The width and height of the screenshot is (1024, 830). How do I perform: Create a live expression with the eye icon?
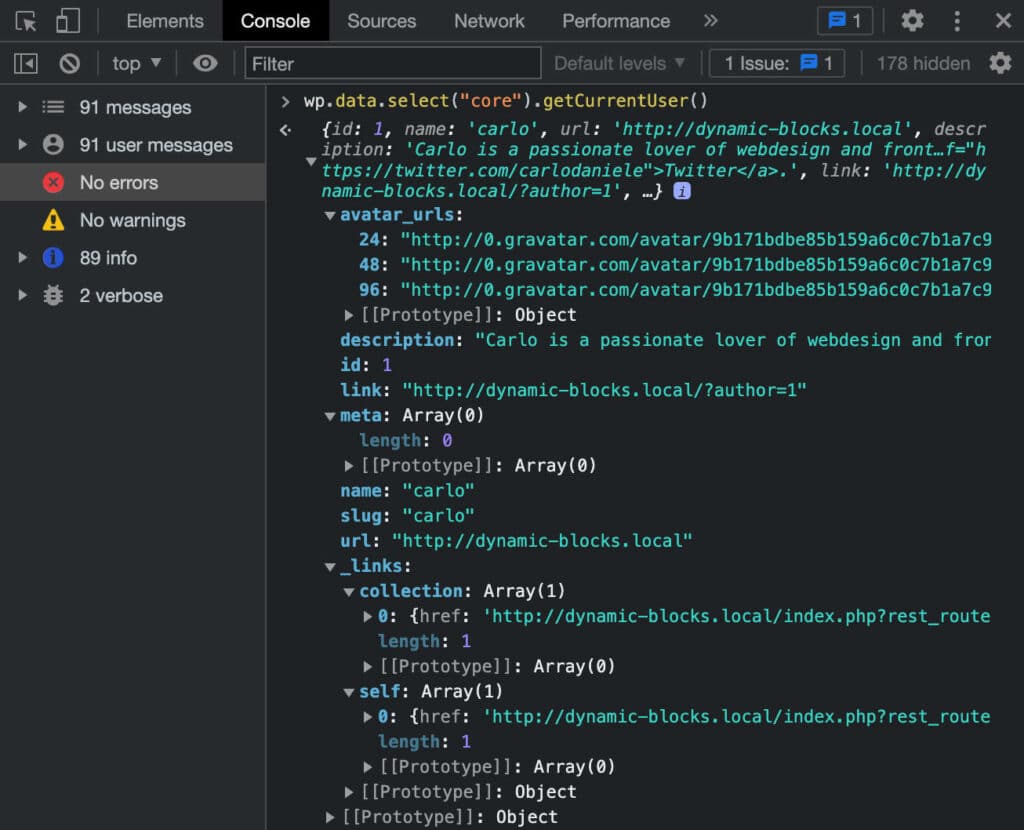coord(205,62)
